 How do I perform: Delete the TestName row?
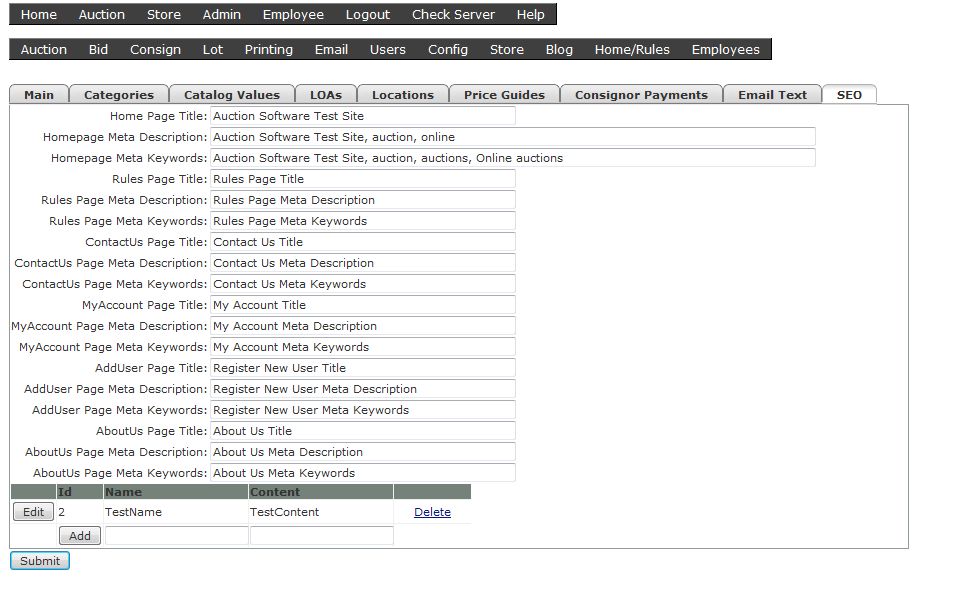click(432, 512)
